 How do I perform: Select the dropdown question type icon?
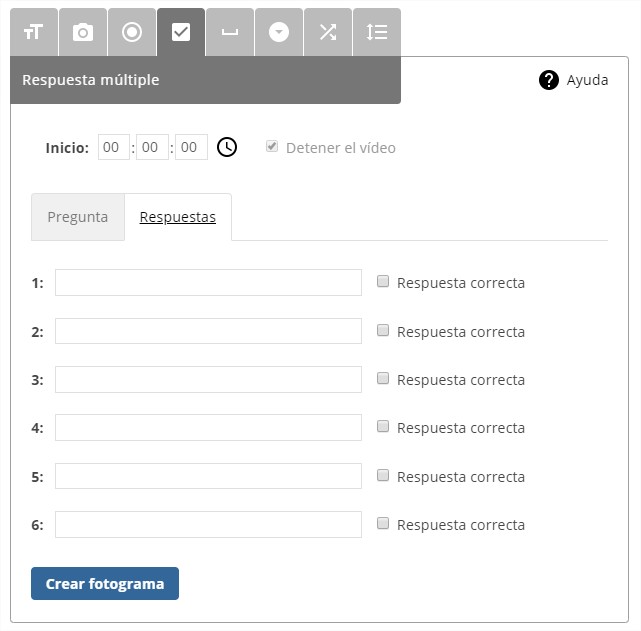pyautogui.click(x=279, y=32)
